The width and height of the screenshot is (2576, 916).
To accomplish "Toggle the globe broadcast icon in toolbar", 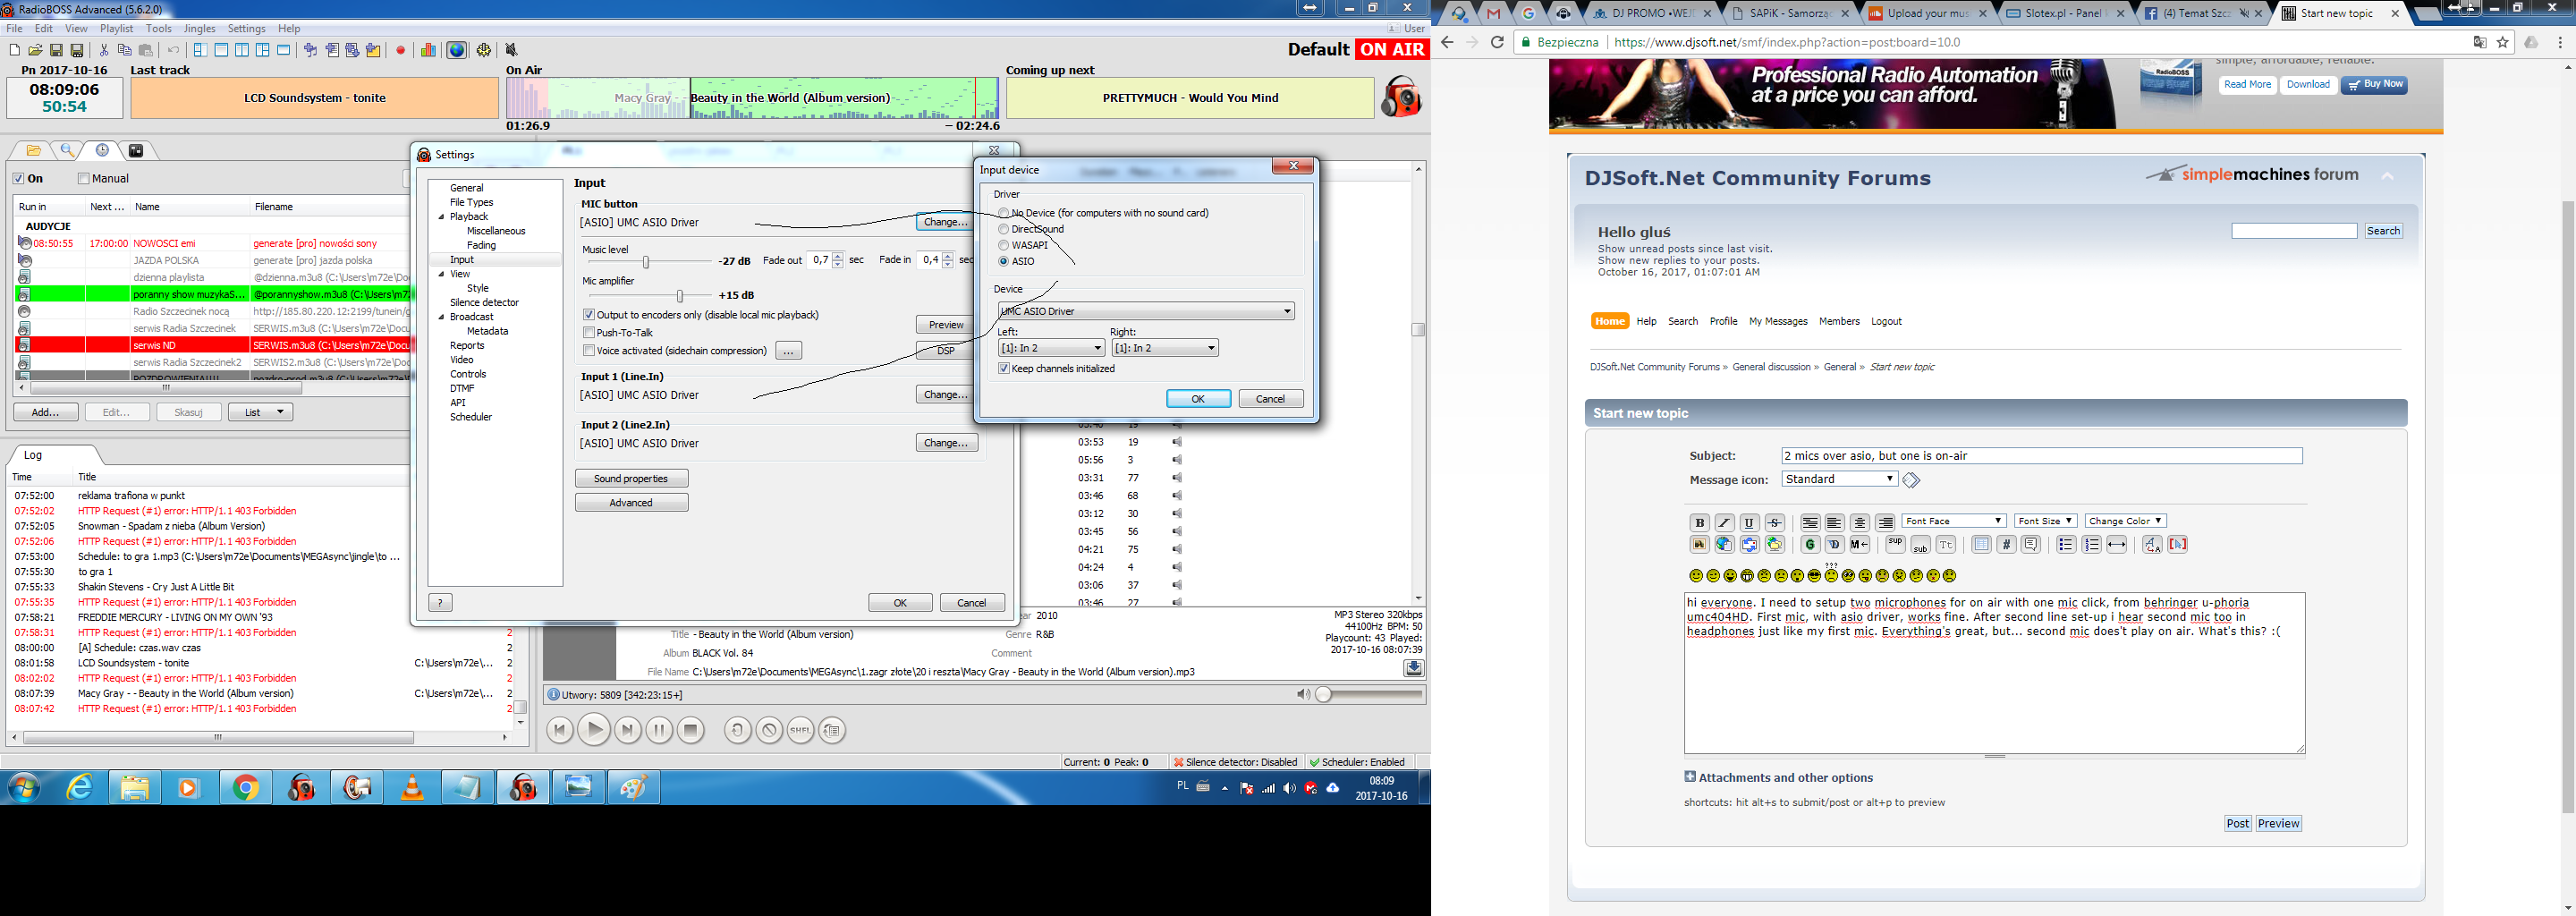I will (x=456, y=50).
